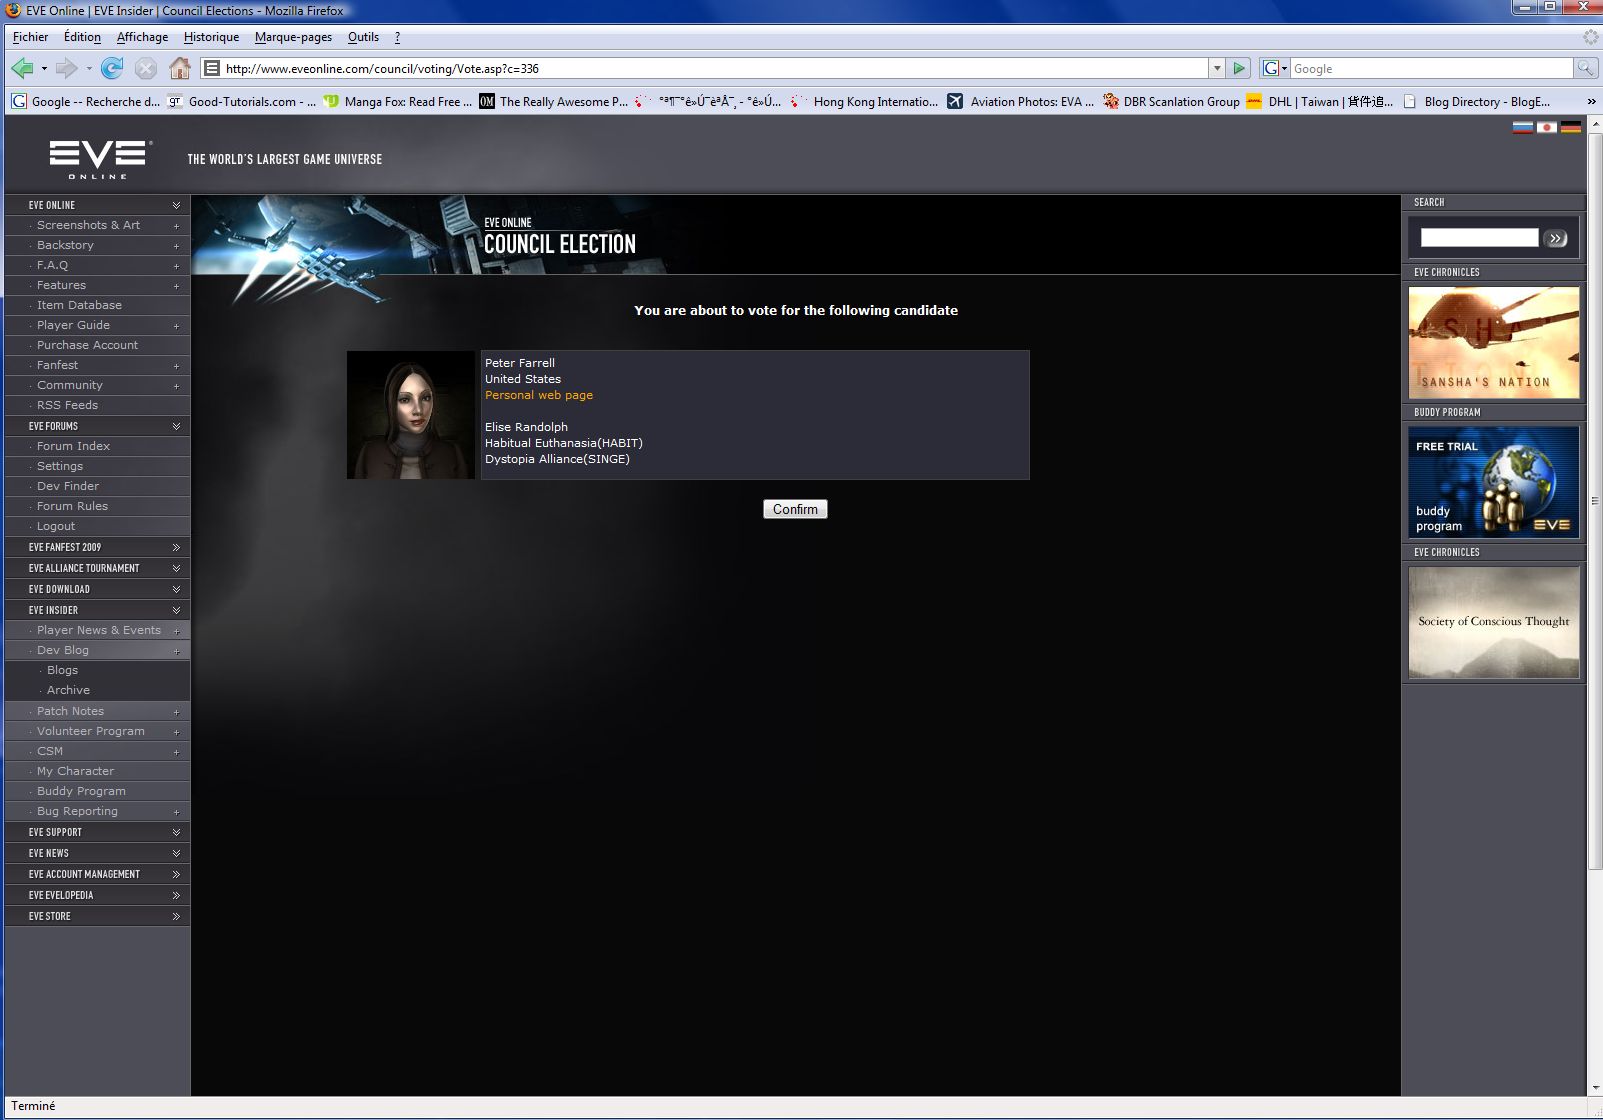Confirm the vote for the candidate
The width and height of the screenshot is (1603, 1120).
coord(795,509)
